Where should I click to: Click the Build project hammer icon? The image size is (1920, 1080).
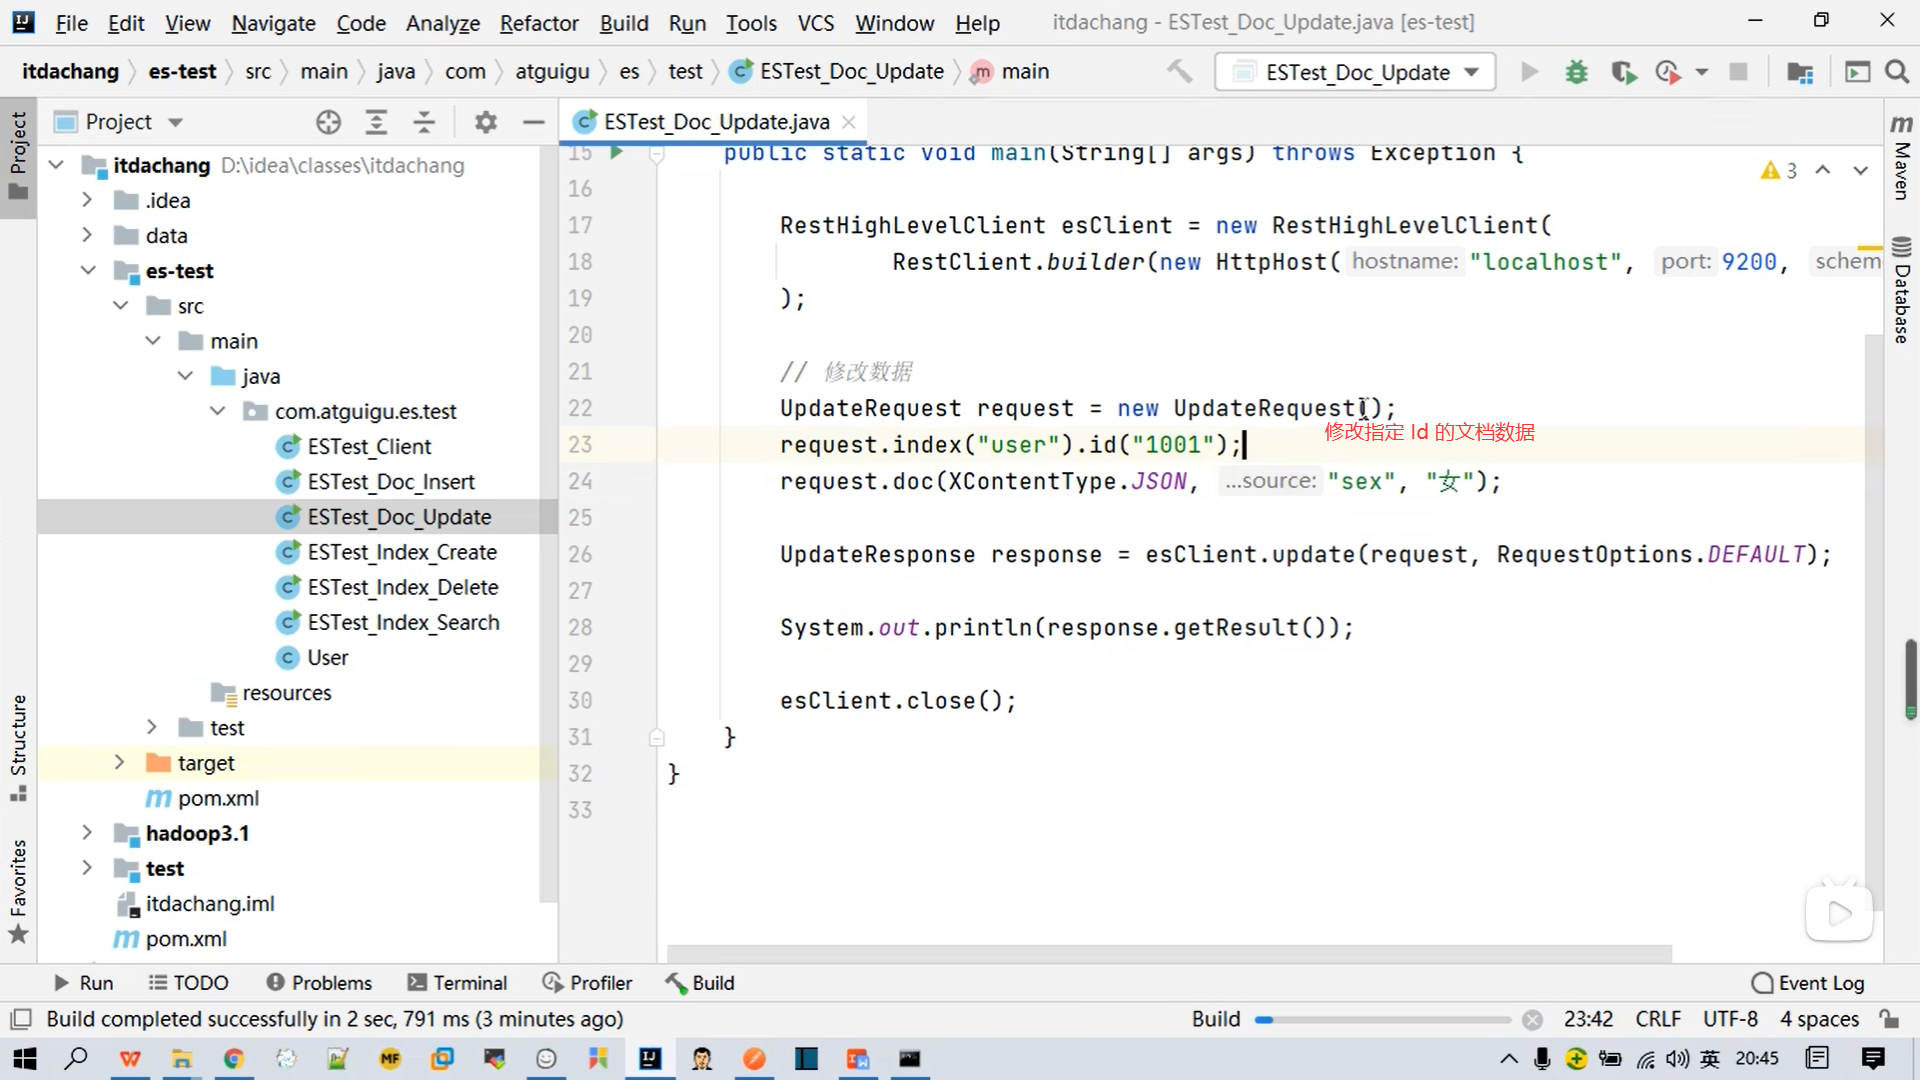coord(1180,72)
